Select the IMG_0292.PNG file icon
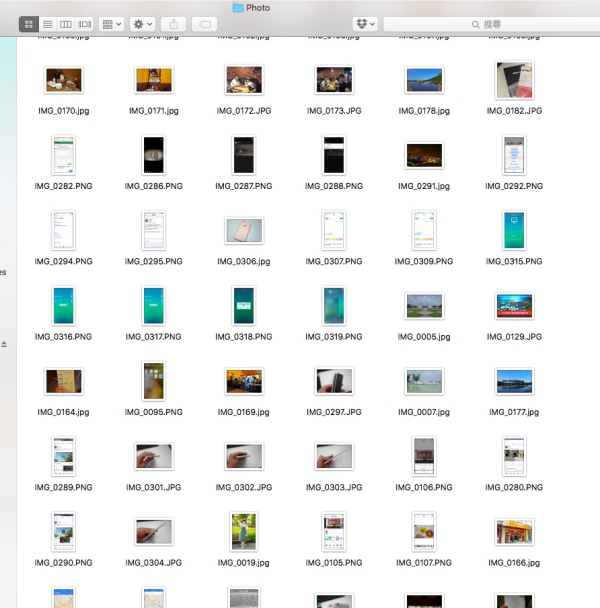Screen dimensions: 600x608 pyautogui.click(x=514, y=155)
